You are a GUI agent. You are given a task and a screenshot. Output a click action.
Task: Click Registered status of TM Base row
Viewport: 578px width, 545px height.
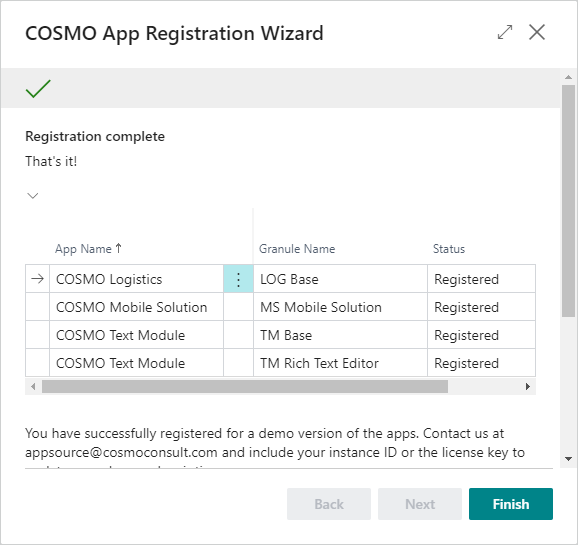481,335
